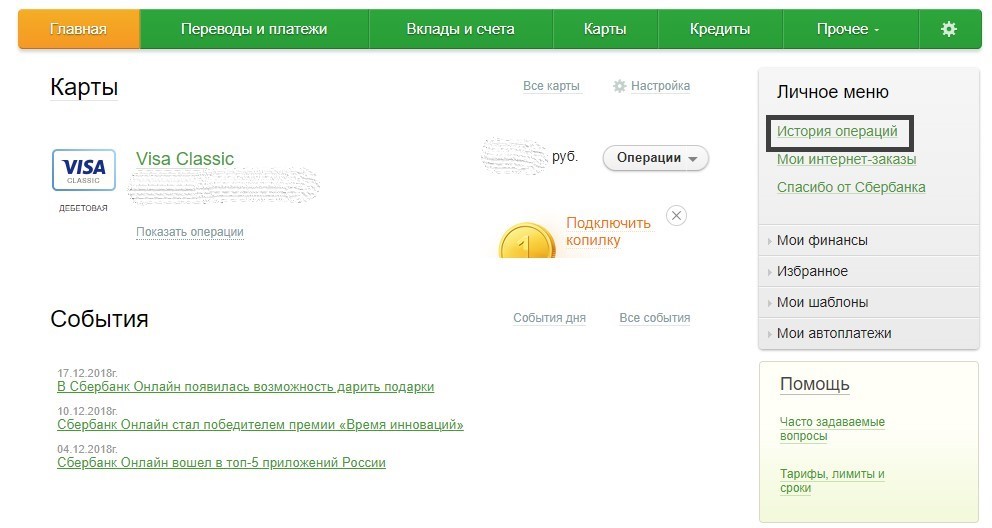Click the Спасибо от Сбербанка link
Image resolution: width=992 pixels, height=528 pixels.
(x=851, y=187)
